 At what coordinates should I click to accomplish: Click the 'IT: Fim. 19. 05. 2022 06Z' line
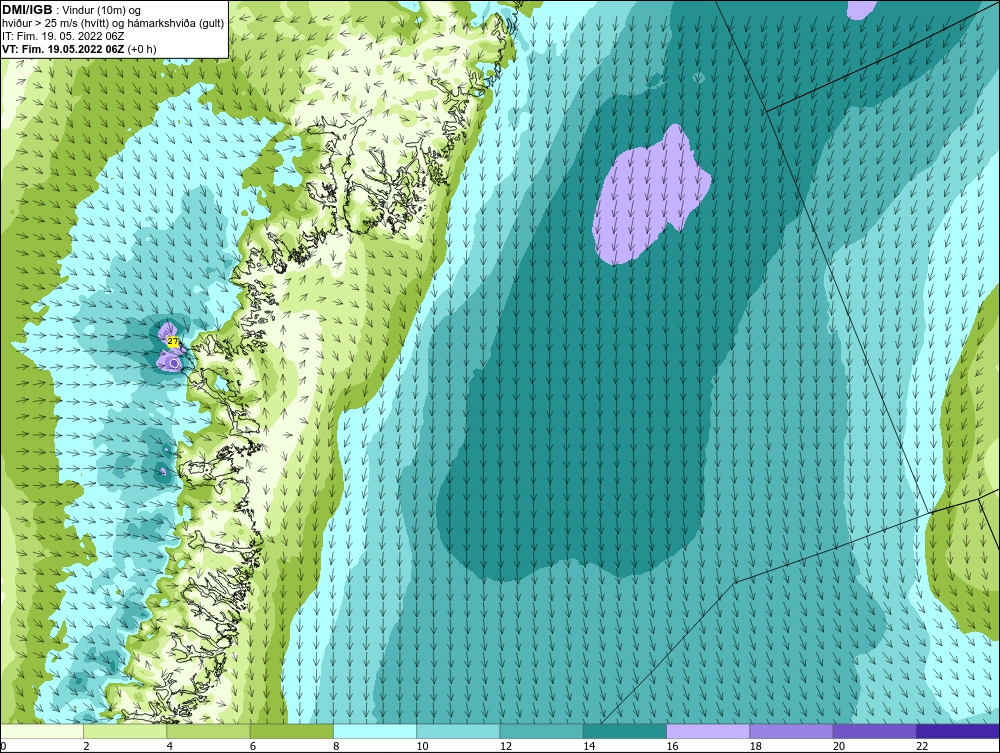[63, 36]
